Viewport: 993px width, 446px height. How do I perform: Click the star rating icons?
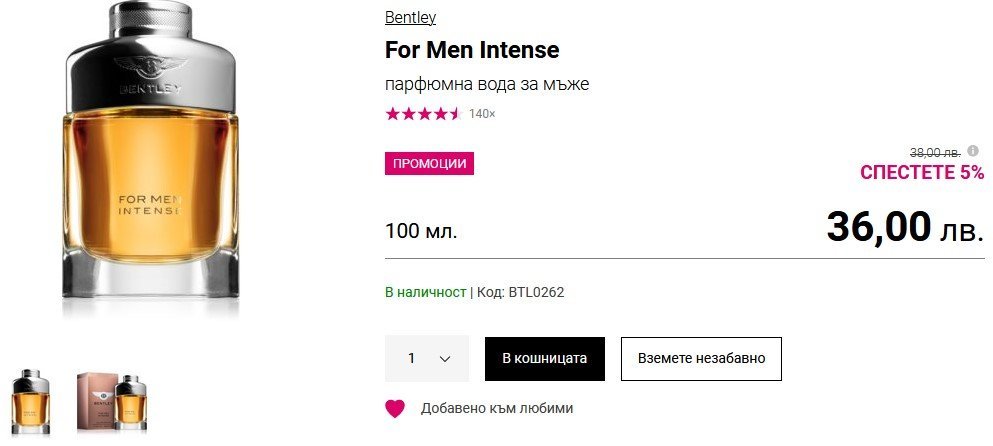pyautogui.click(x=423, y=114)
